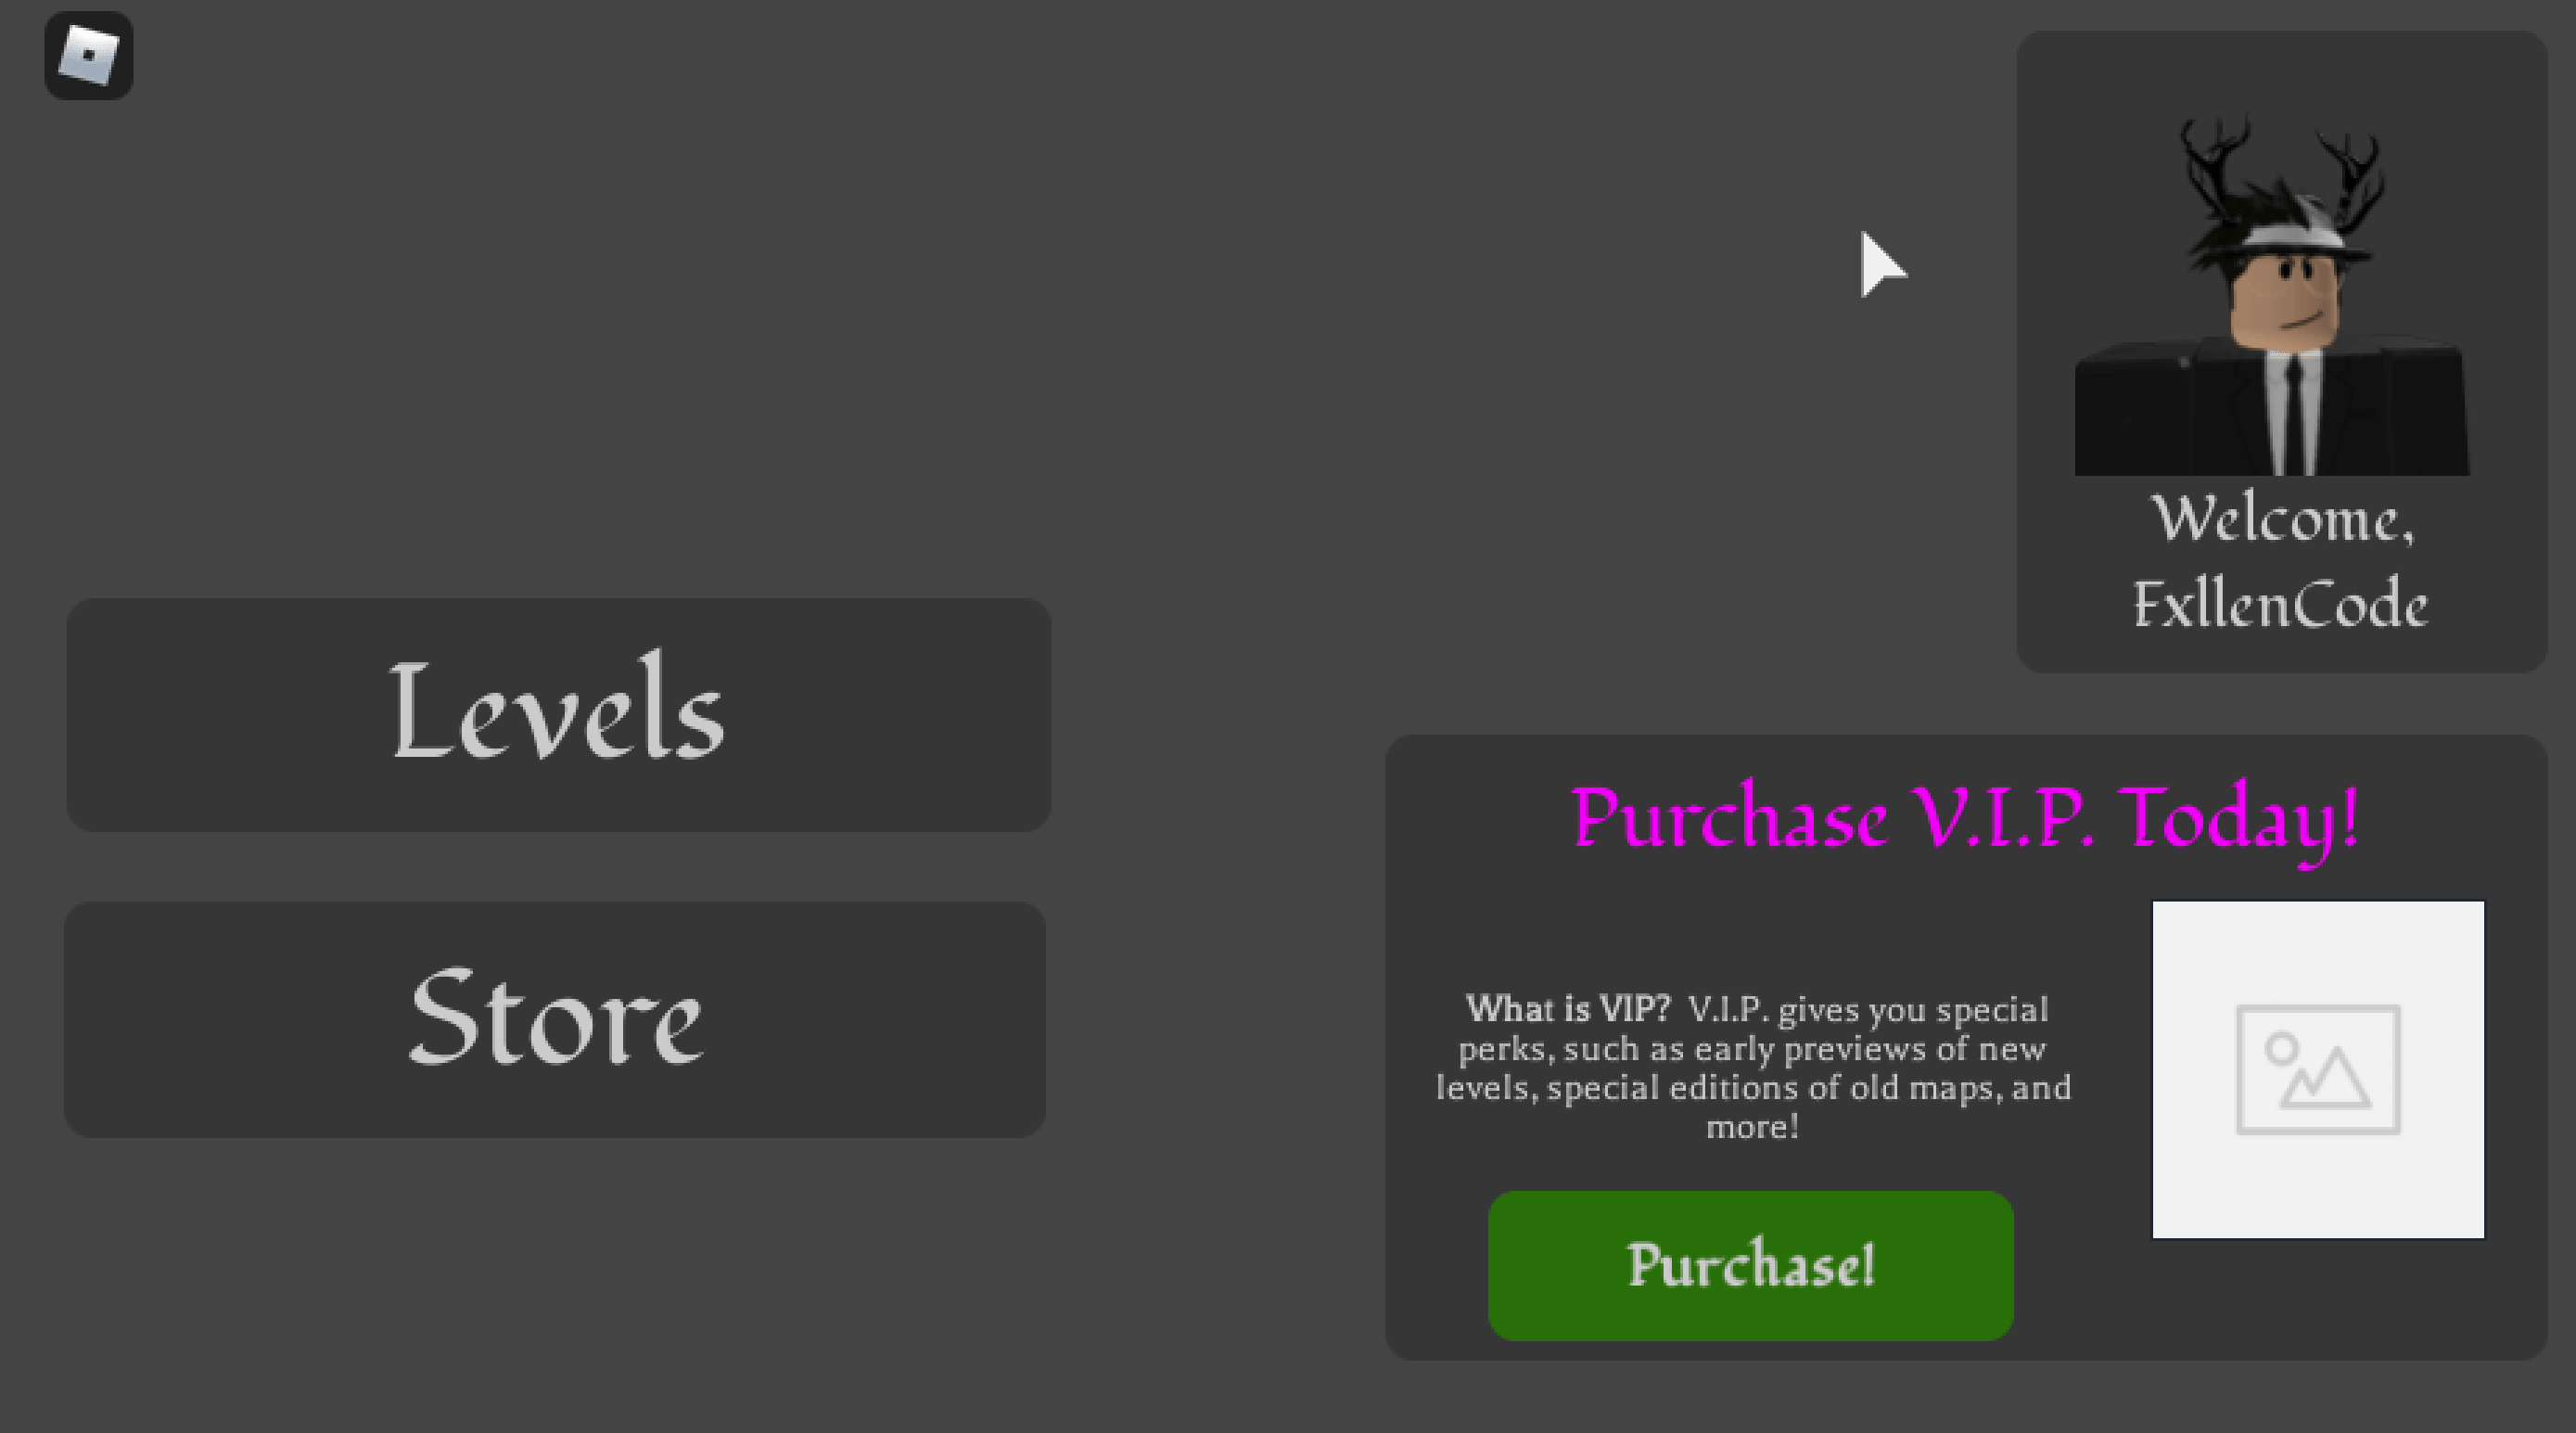Open the Roblox menu icon
Image resolution: width=2576 pixels, height=1433 pixels.
pos(88,55)
